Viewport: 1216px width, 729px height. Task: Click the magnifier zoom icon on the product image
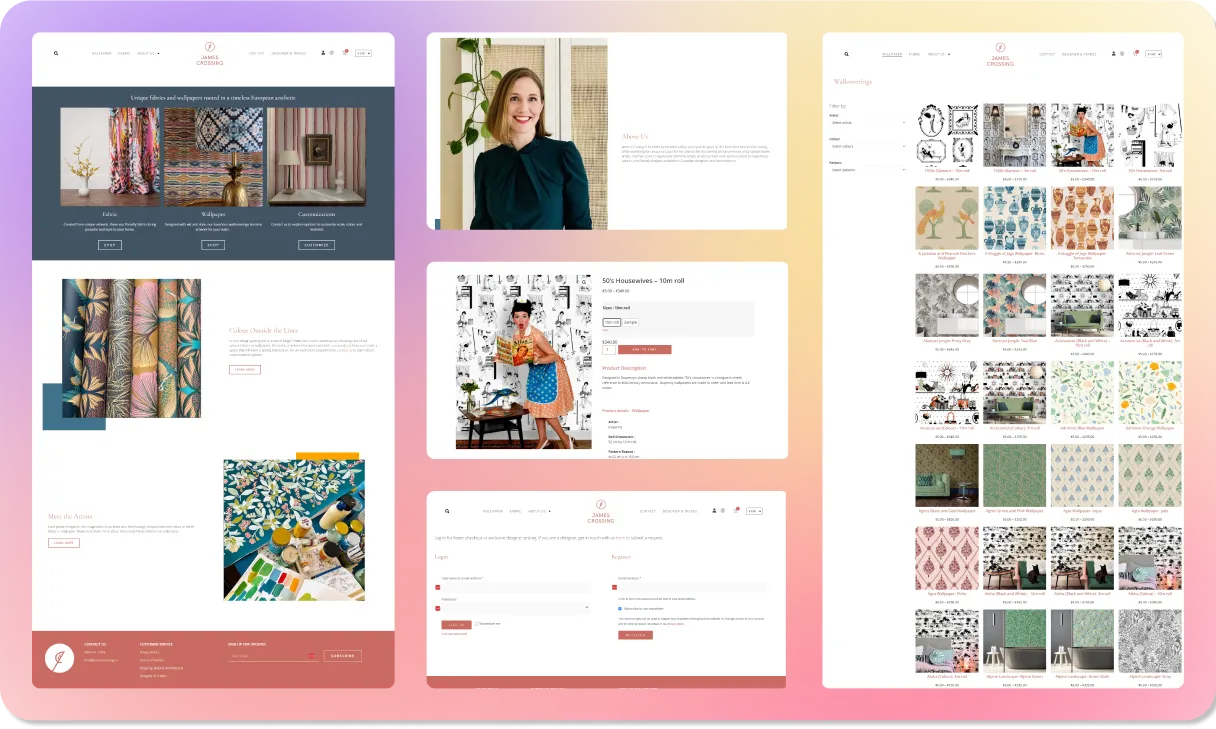pyautogui.click(x=584, y=282)
